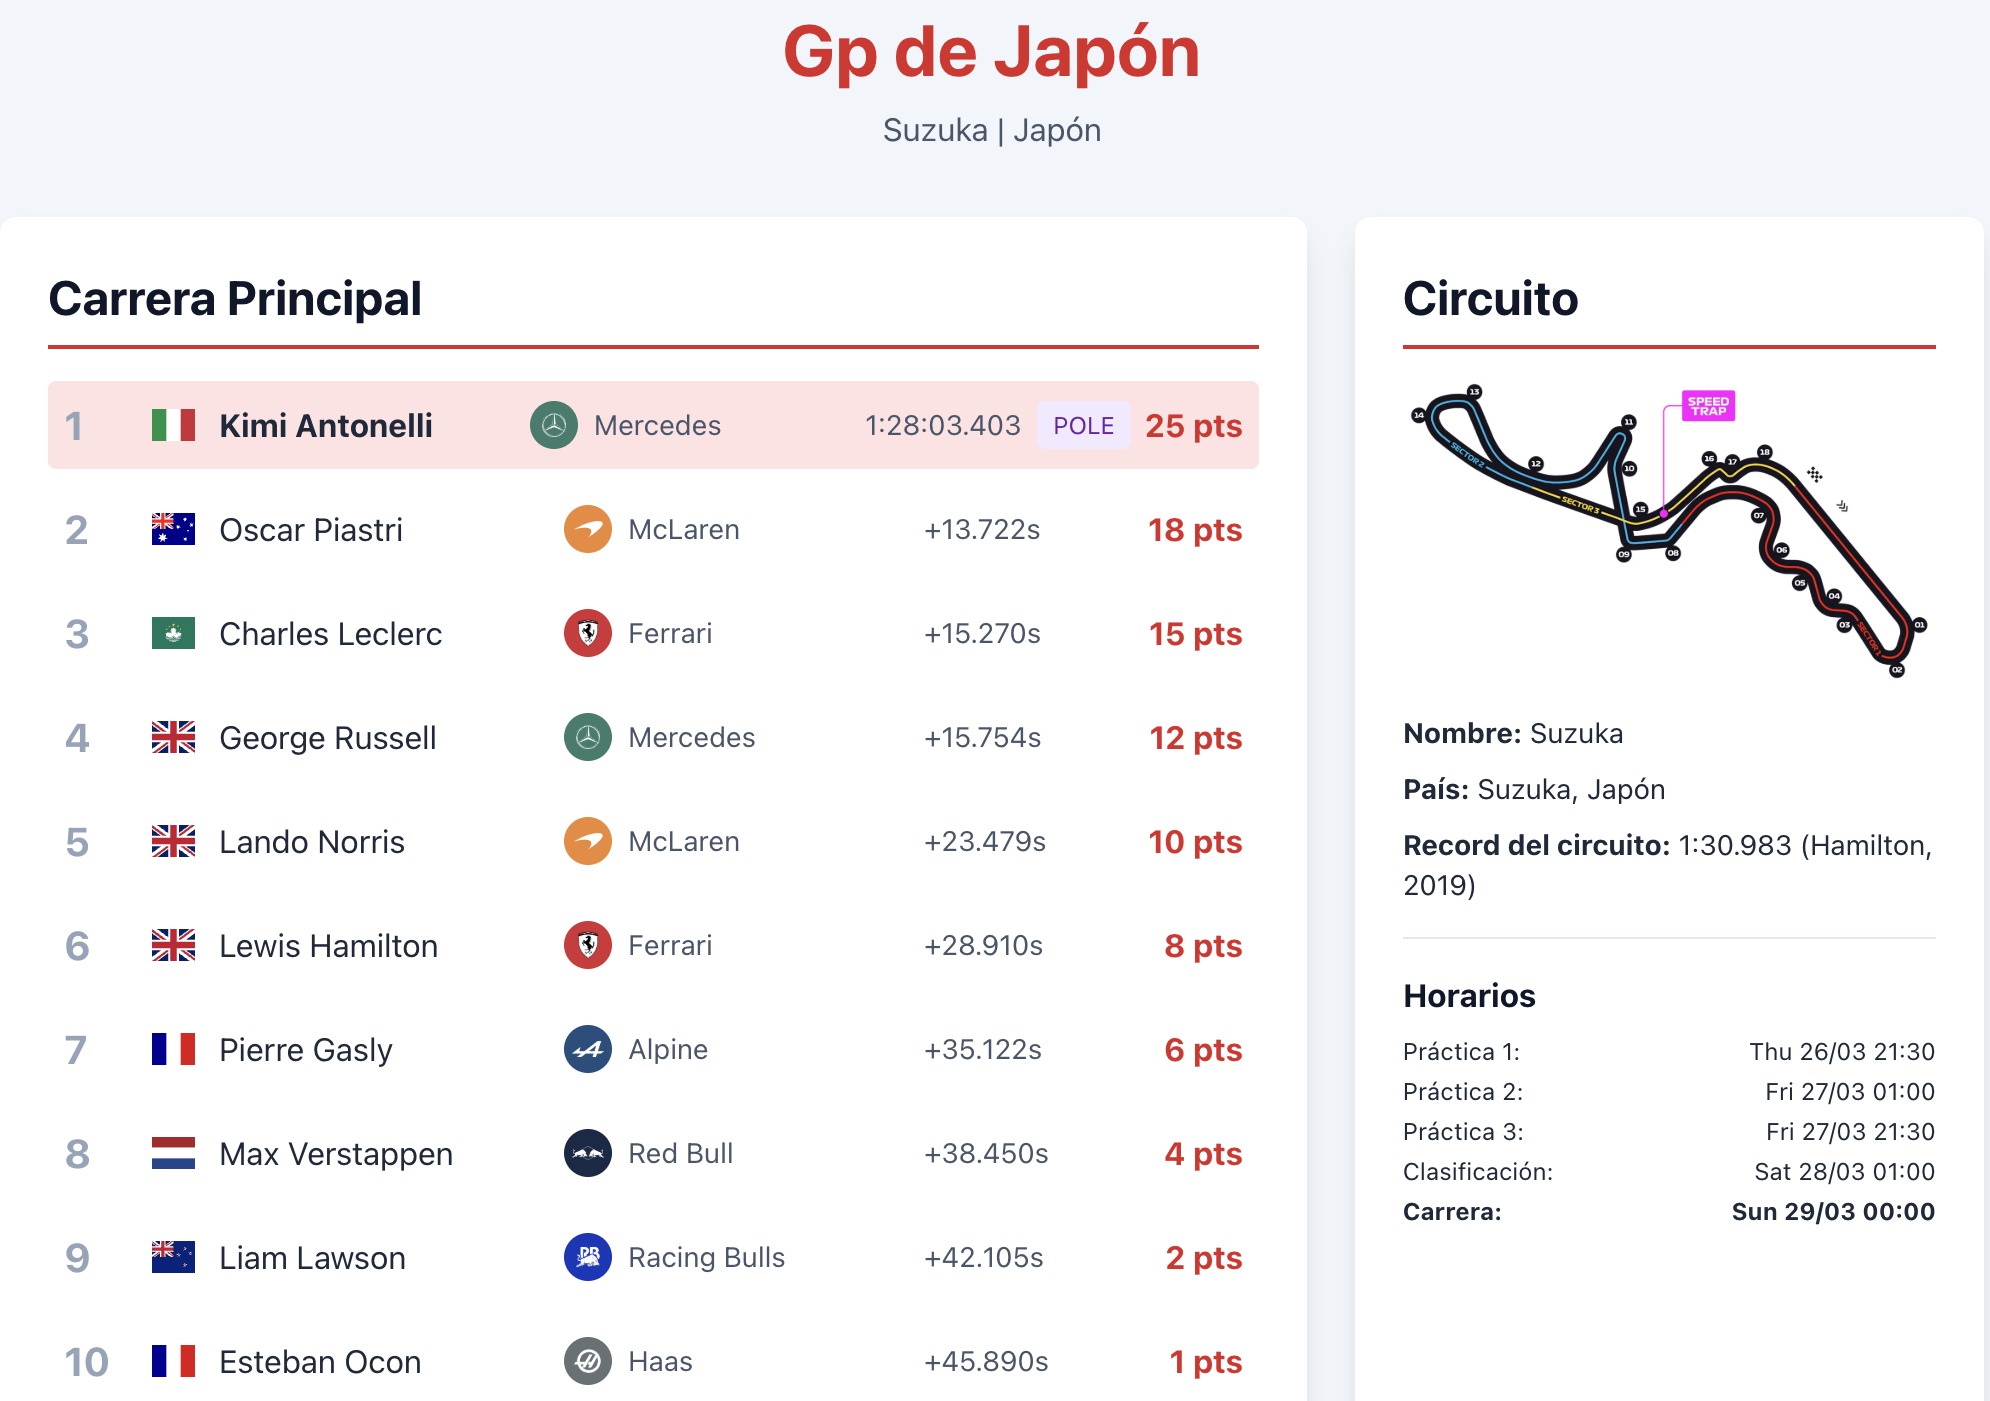This screenshot has width=1990, height=1401.
Task: Select the Australian flag beside Oscar Piastri
Action: [x=175, y=529]
